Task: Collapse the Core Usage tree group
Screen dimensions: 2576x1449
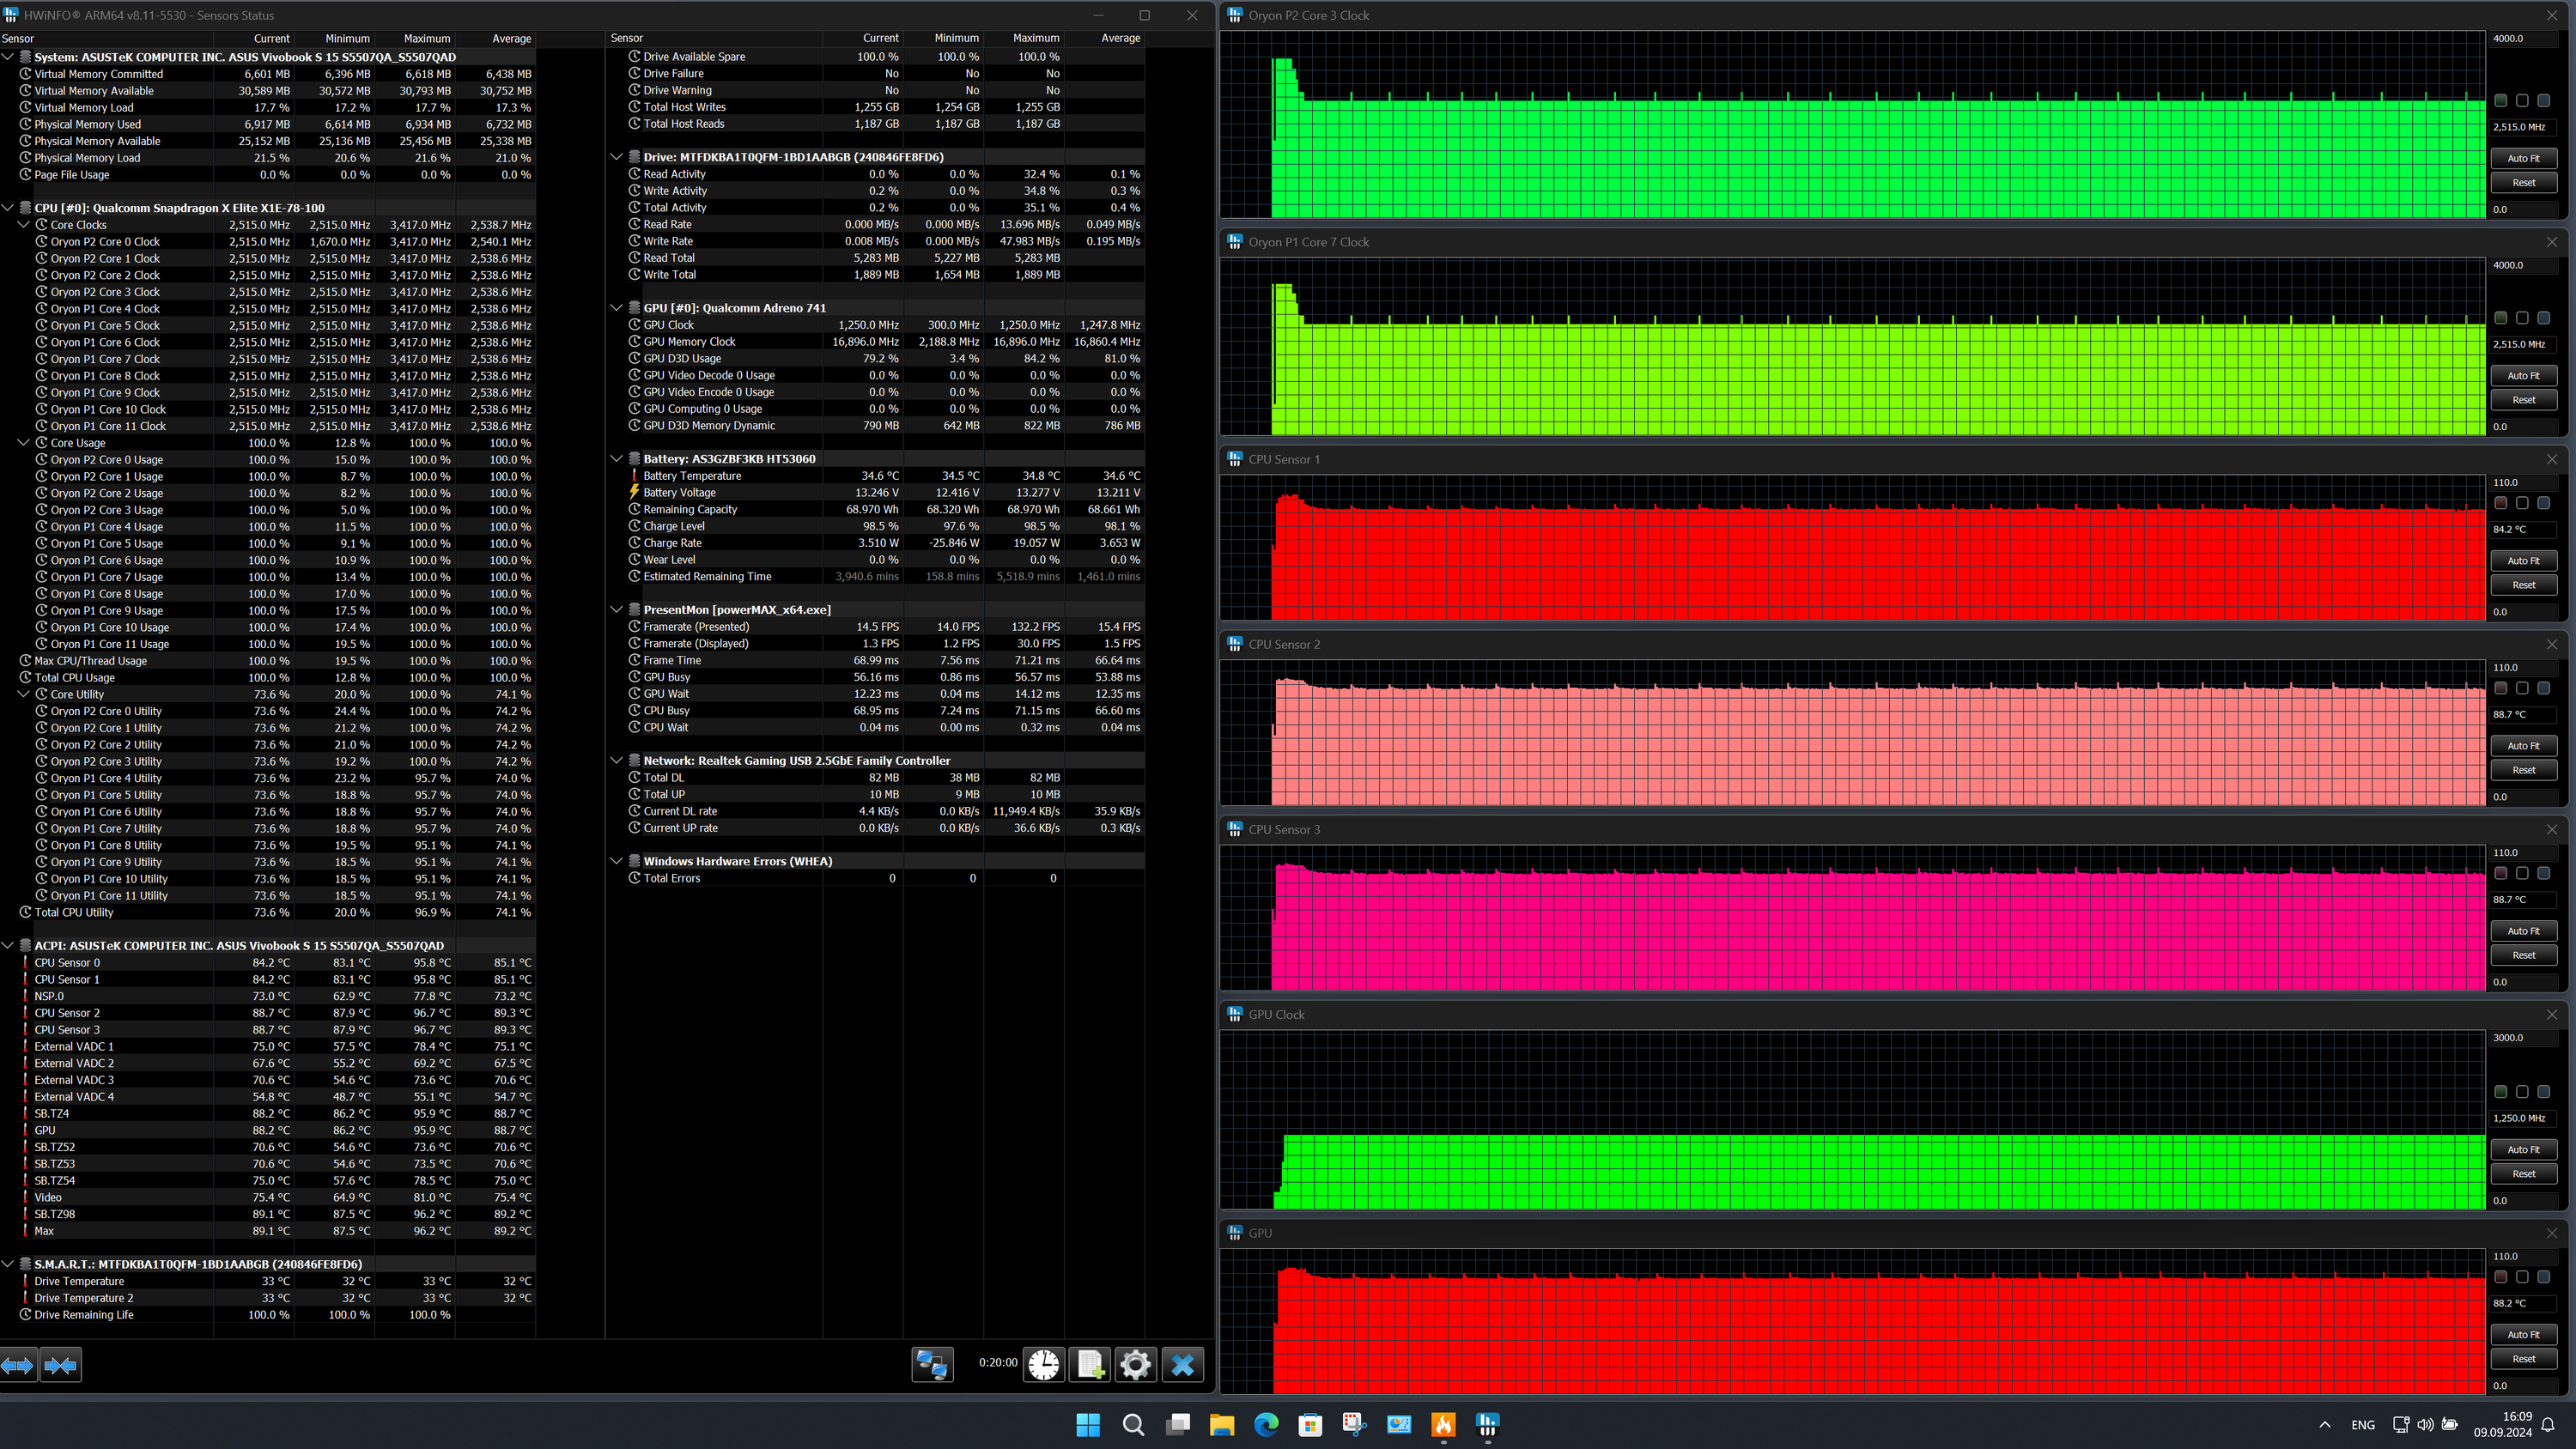Action: (x=24, y=443)
